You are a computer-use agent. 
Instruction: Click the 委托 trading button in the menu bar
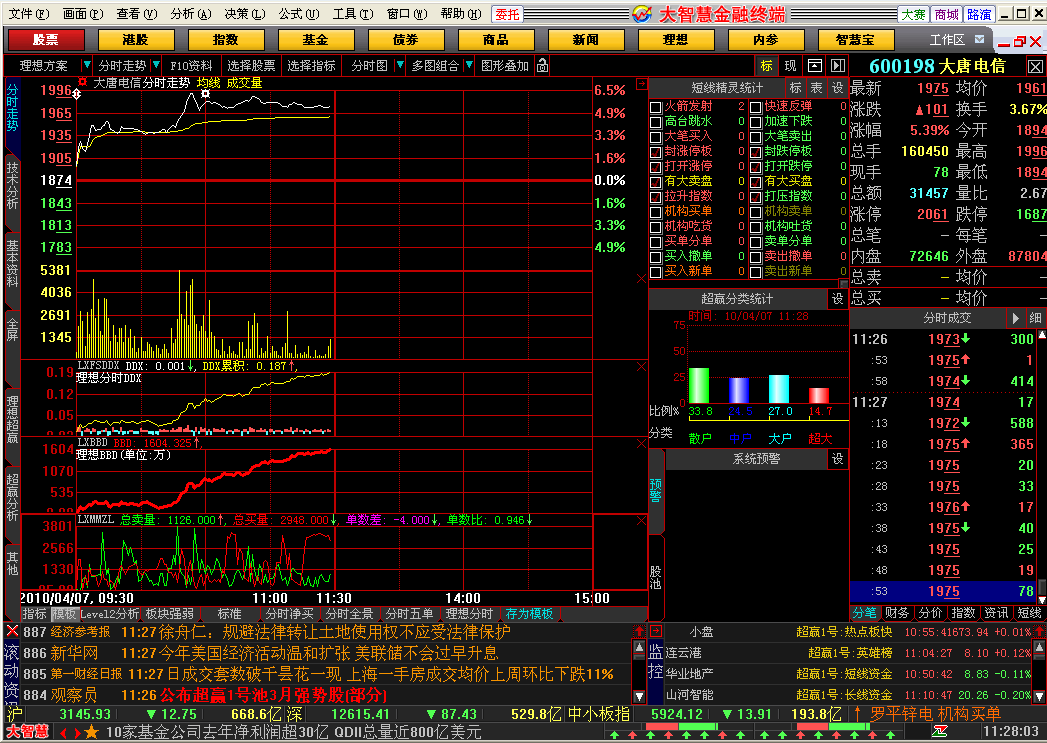pyautogui.click(x=507, y=13)
